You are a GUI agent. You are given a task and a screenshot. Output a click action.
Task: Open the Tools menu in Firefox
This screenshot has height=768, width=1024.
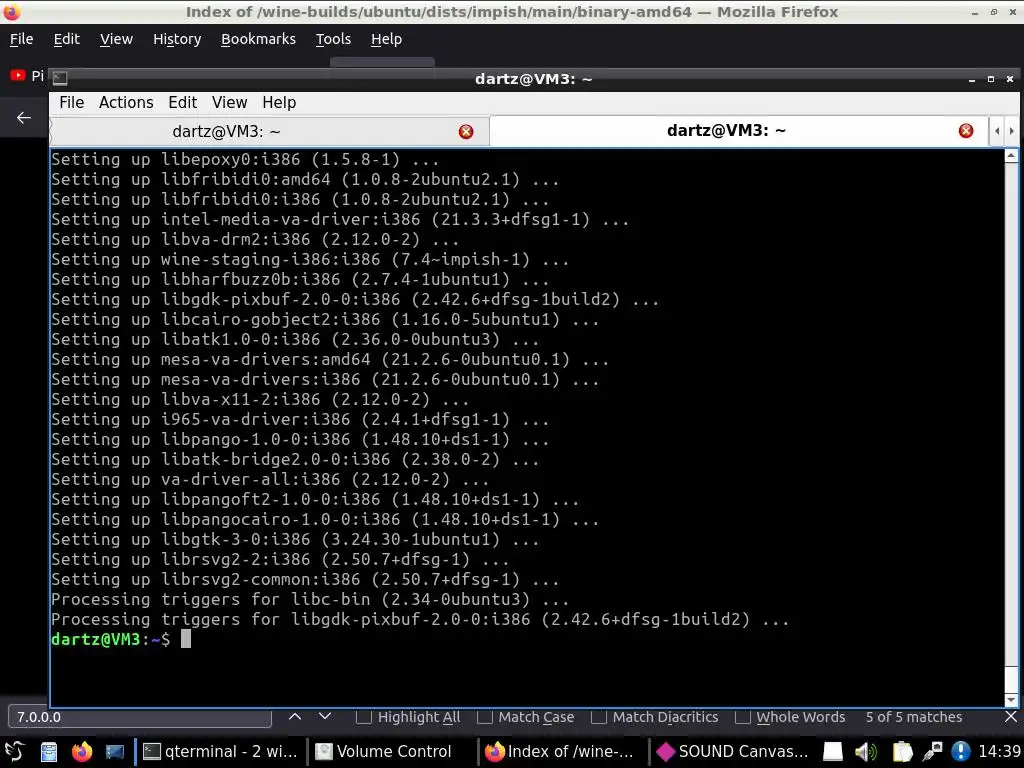pyautogui.click(x=333, y=39)
